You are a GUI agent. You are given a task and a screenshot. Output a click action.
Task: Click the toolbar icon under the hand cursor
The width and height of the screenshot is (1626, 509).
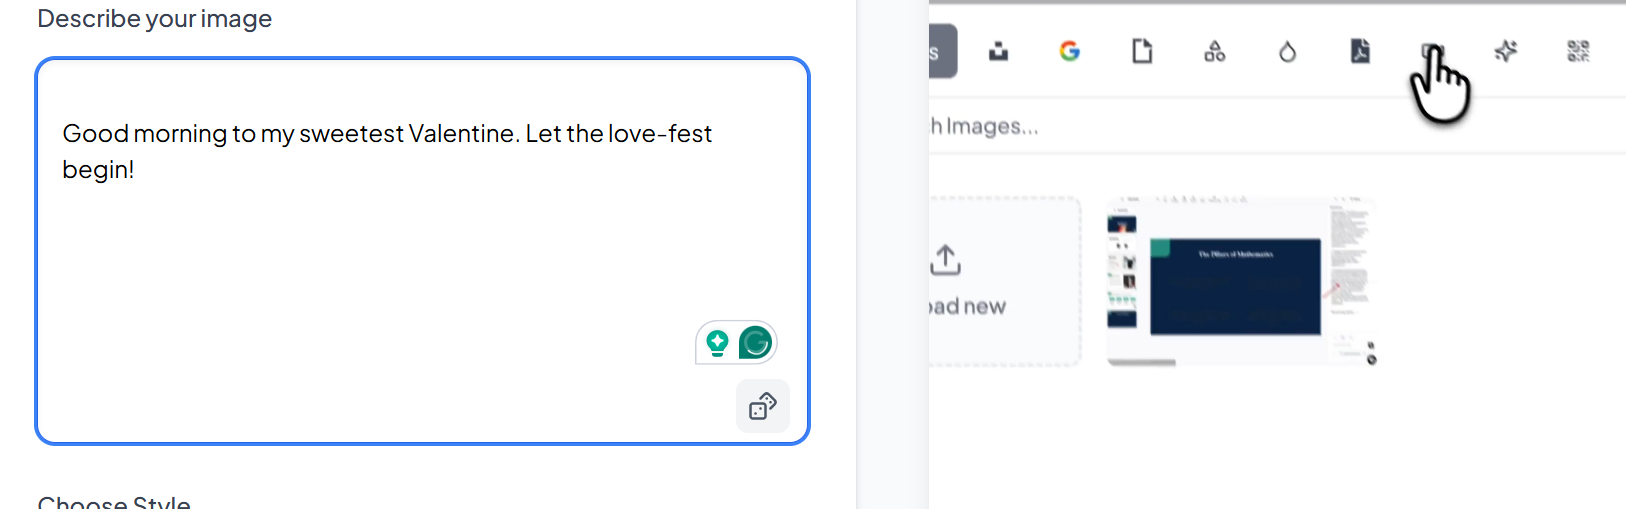[1432, 52]
